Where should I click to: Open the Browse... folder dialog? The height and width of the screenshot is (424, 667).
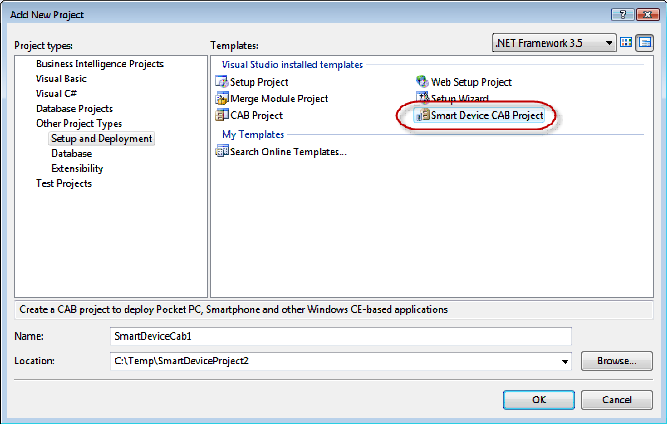click(616, 361)
